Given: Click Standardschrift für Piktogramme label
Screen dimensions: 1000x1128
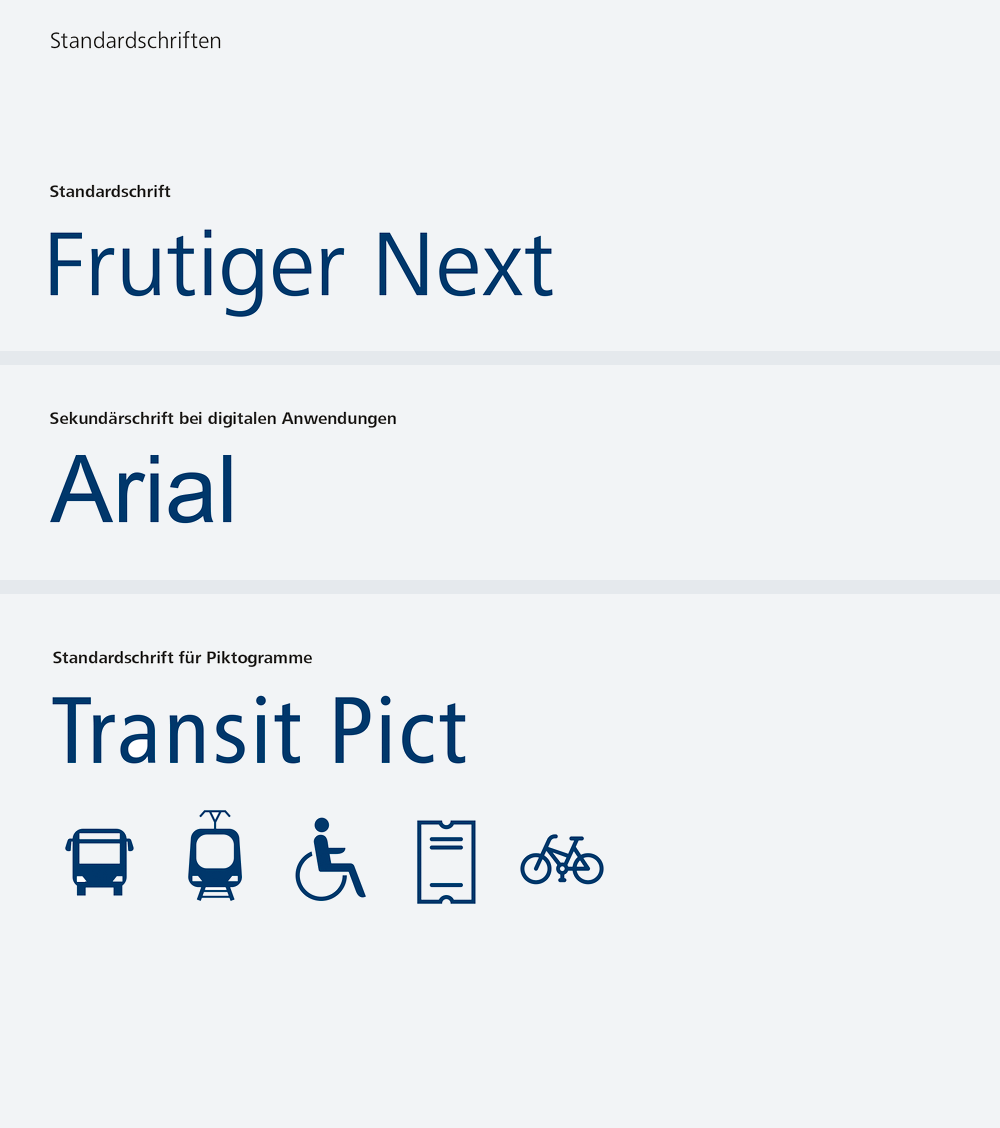Looking at the screenshot, I should pos(182,658).
